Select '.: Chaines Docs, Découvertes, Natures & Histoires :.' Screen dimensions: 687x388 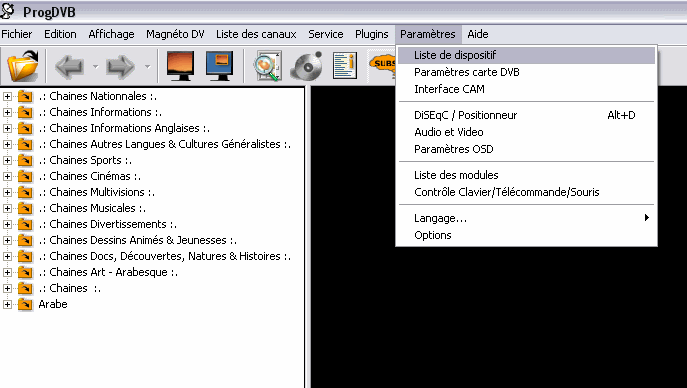point(164,256)
